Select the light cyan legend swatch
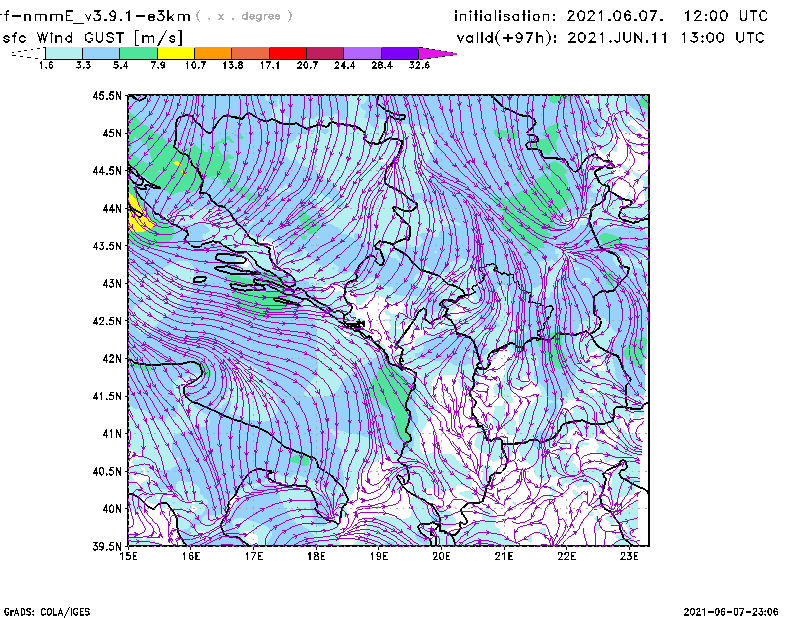The width and height of the screenshot is (800, 618). (x=63, y=53)
